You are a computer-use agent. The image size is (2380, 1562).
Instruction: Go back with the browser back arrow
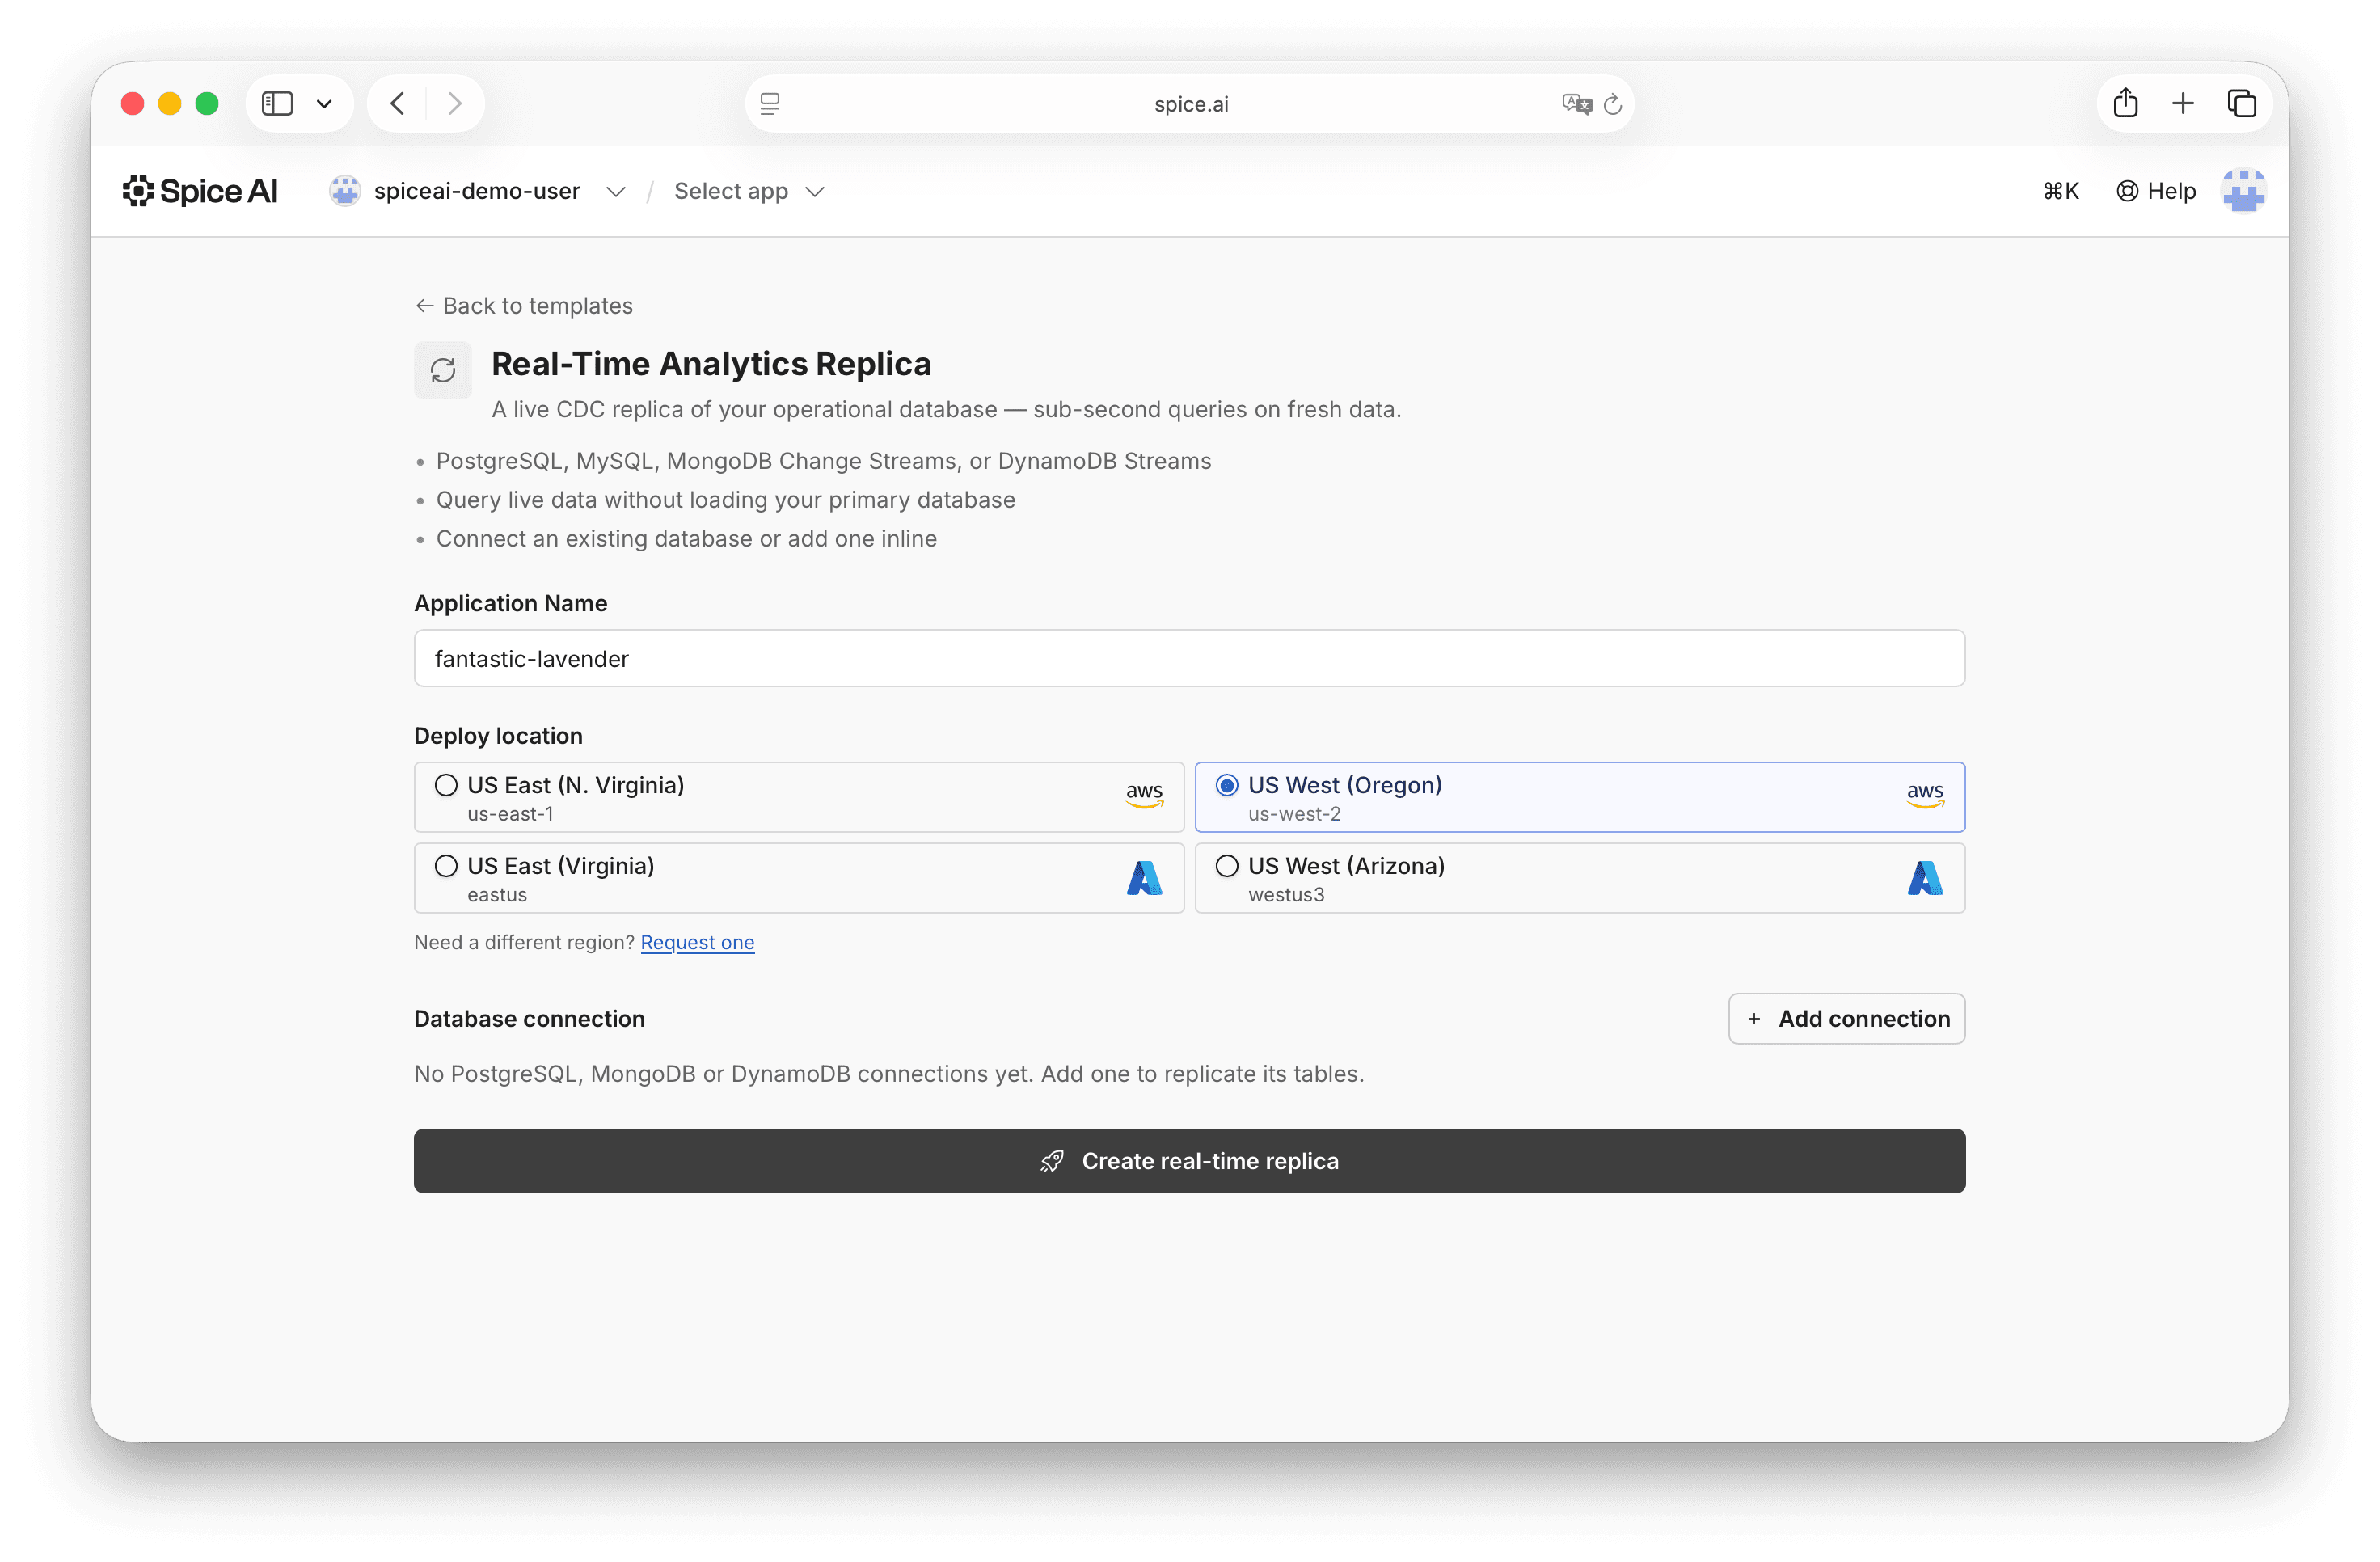click(x=398, y=104)
